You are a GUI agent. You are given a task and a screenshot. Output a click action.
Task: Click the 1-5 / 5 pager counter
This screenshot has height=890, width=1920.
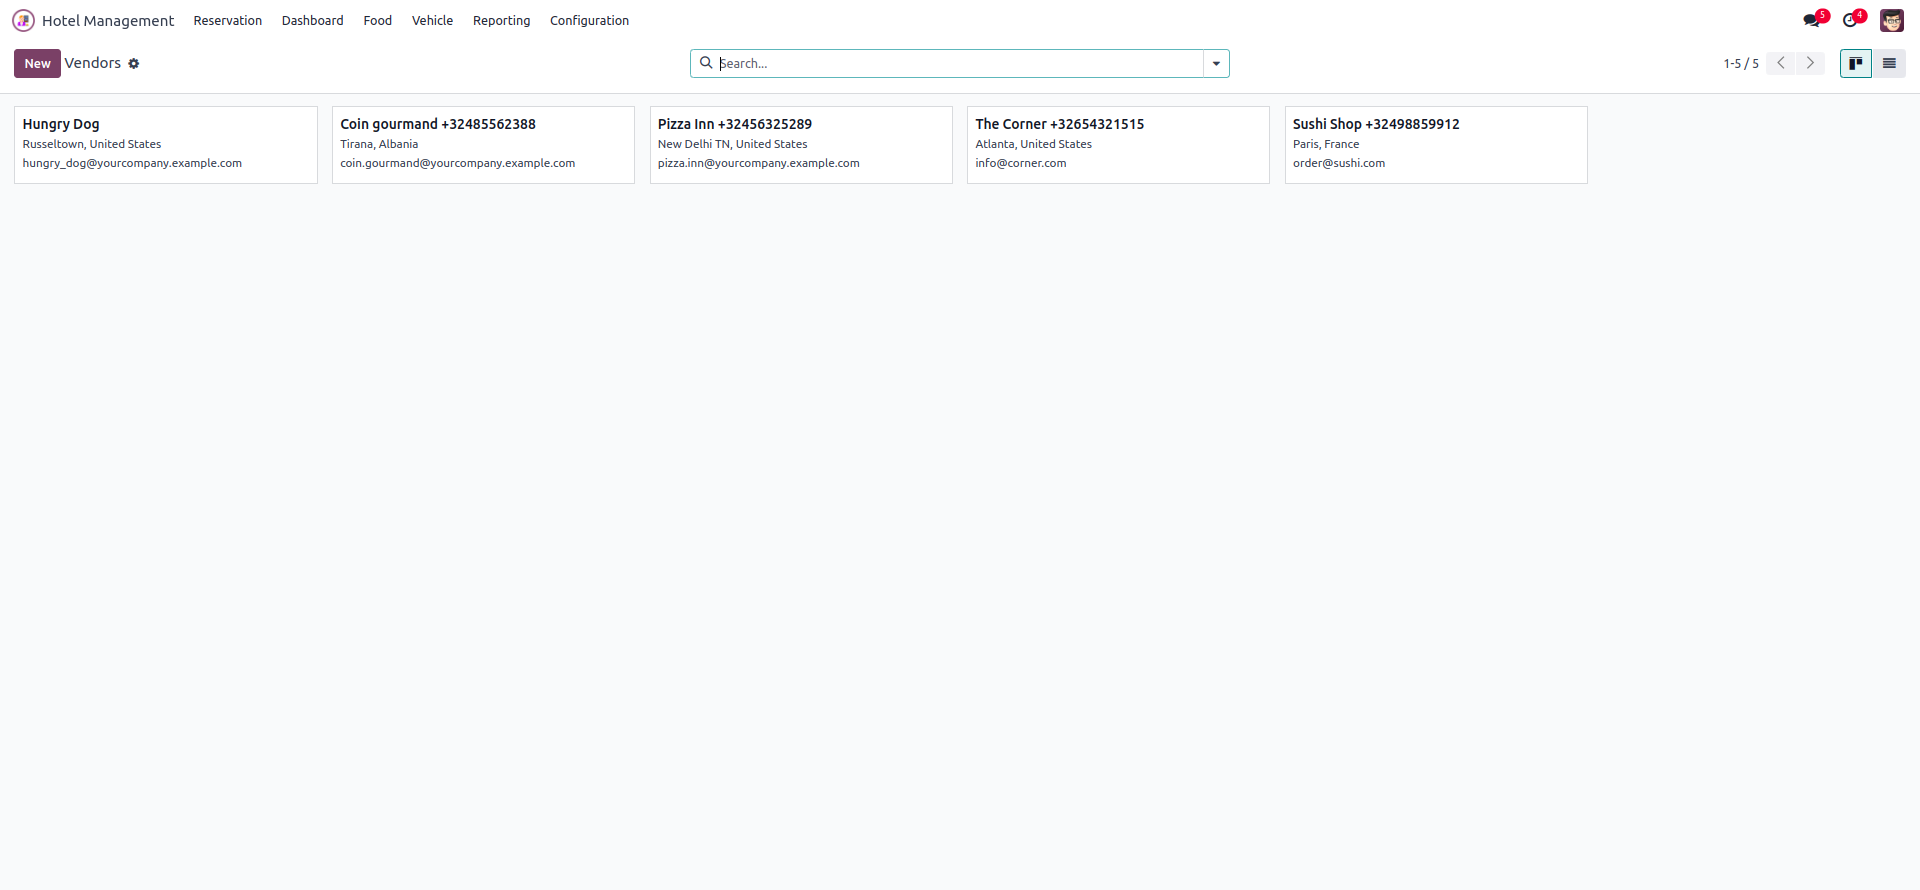point(1741,63)
